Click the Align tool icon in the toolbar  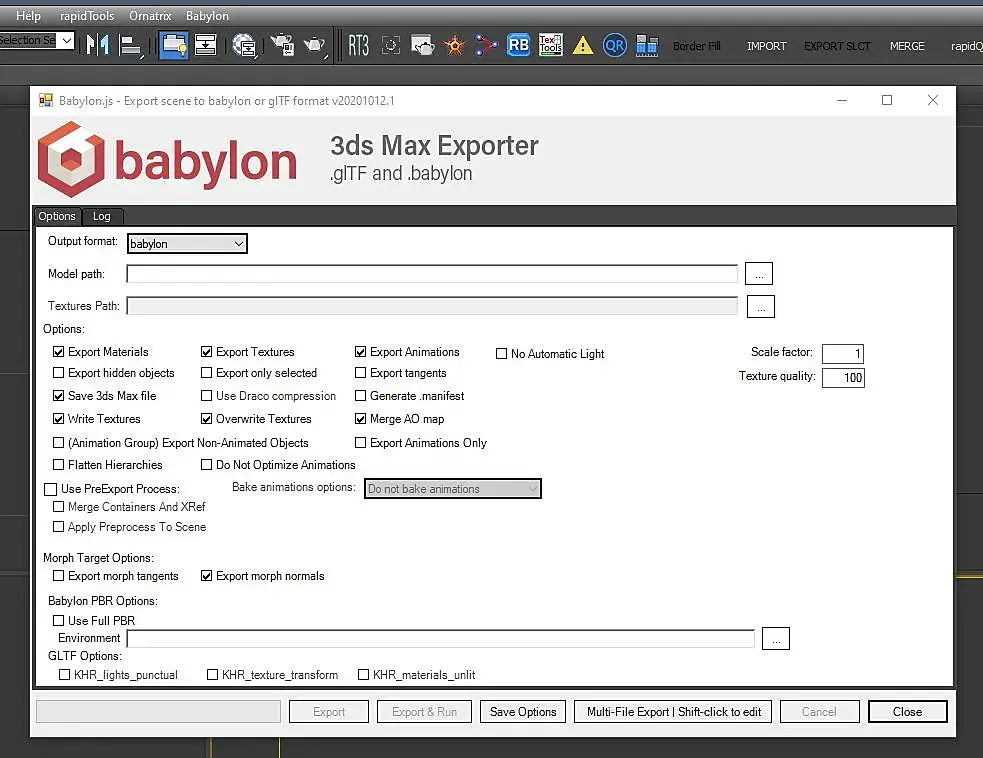(130, 46)
